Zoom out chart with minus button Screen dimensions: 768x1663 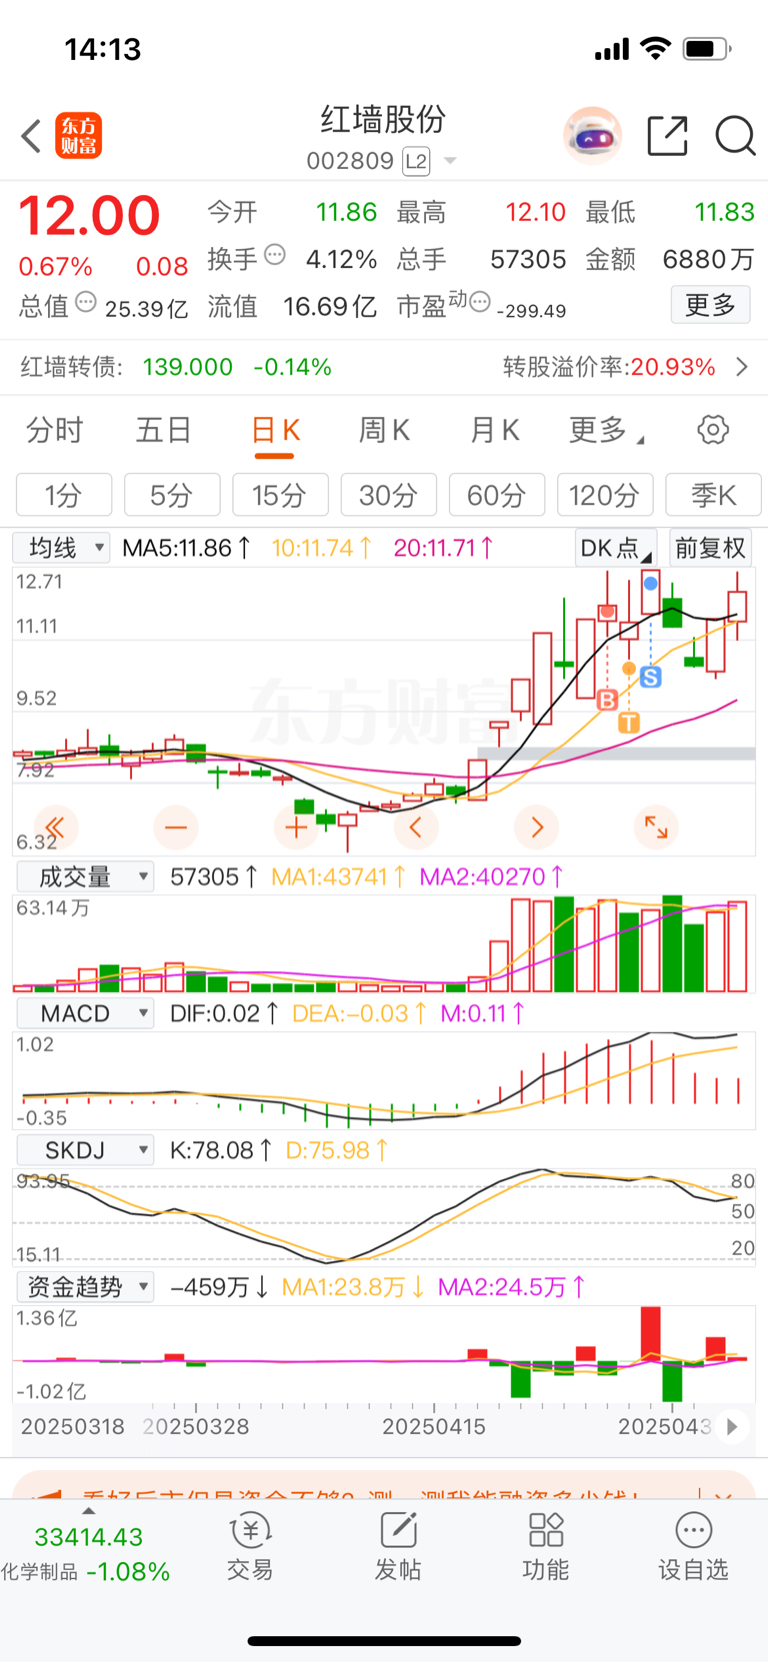(x=176, y=827)
